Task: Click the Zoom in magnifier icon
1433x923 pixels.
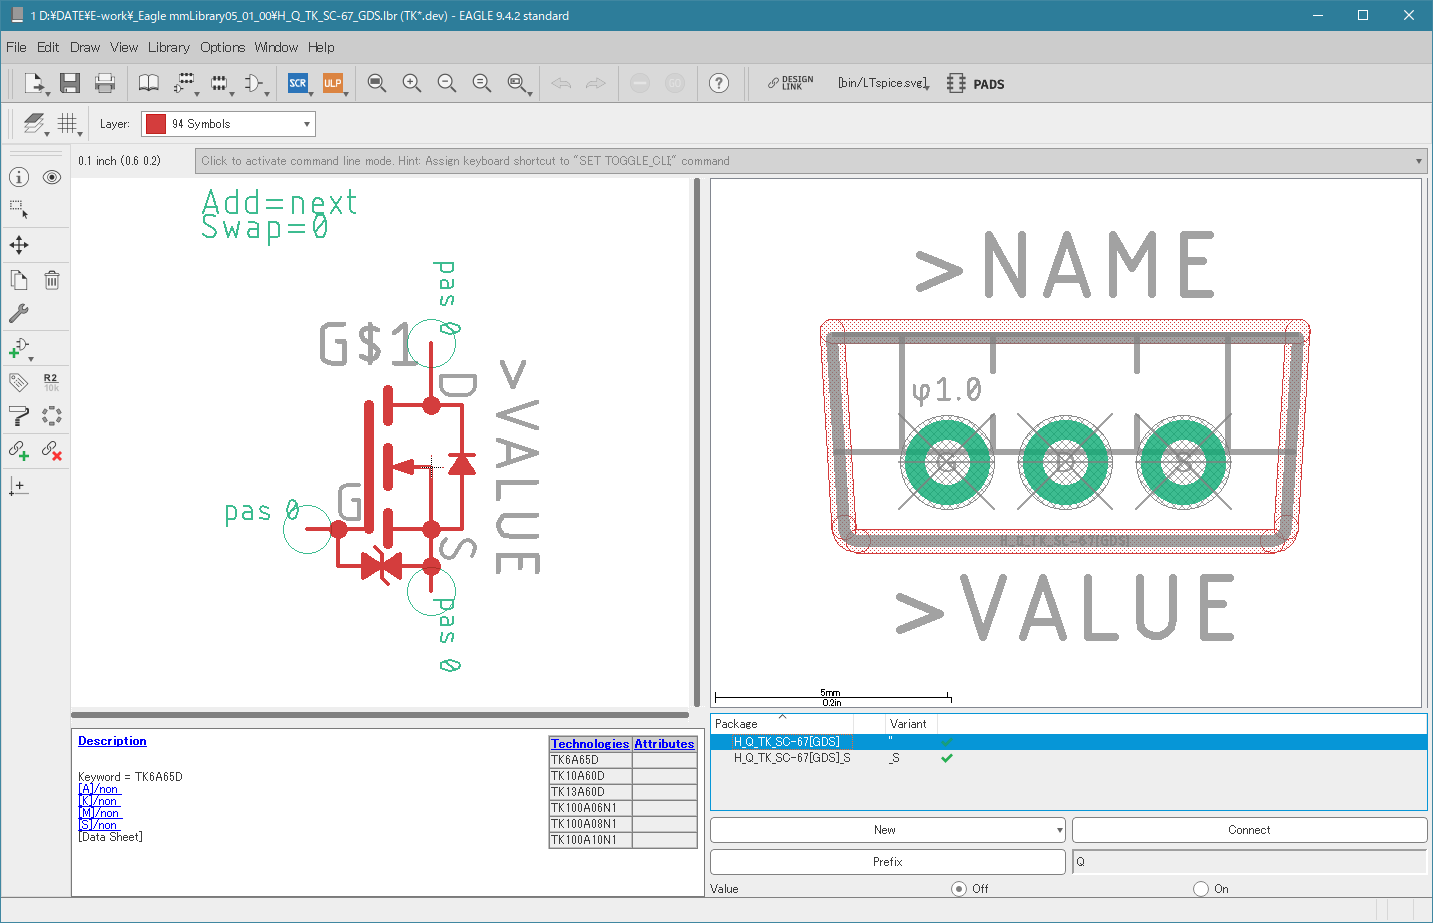Action: click(411, 83)
